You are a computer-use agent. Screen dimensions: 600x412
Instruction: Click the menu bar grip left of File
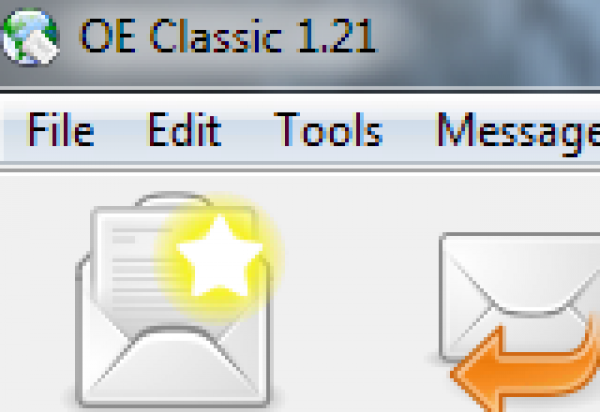[7, 130]
